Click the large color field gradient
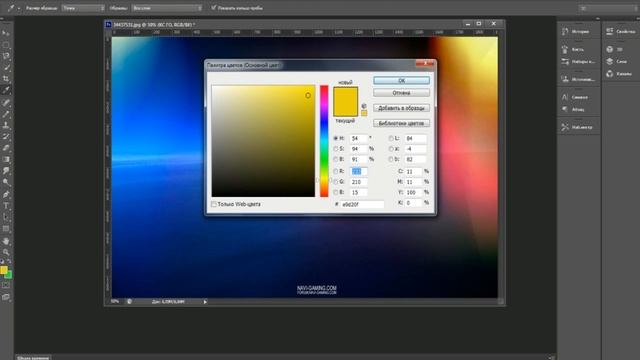Image resolution: width=640 pixels, height=360 pixels. click(263, 141)
